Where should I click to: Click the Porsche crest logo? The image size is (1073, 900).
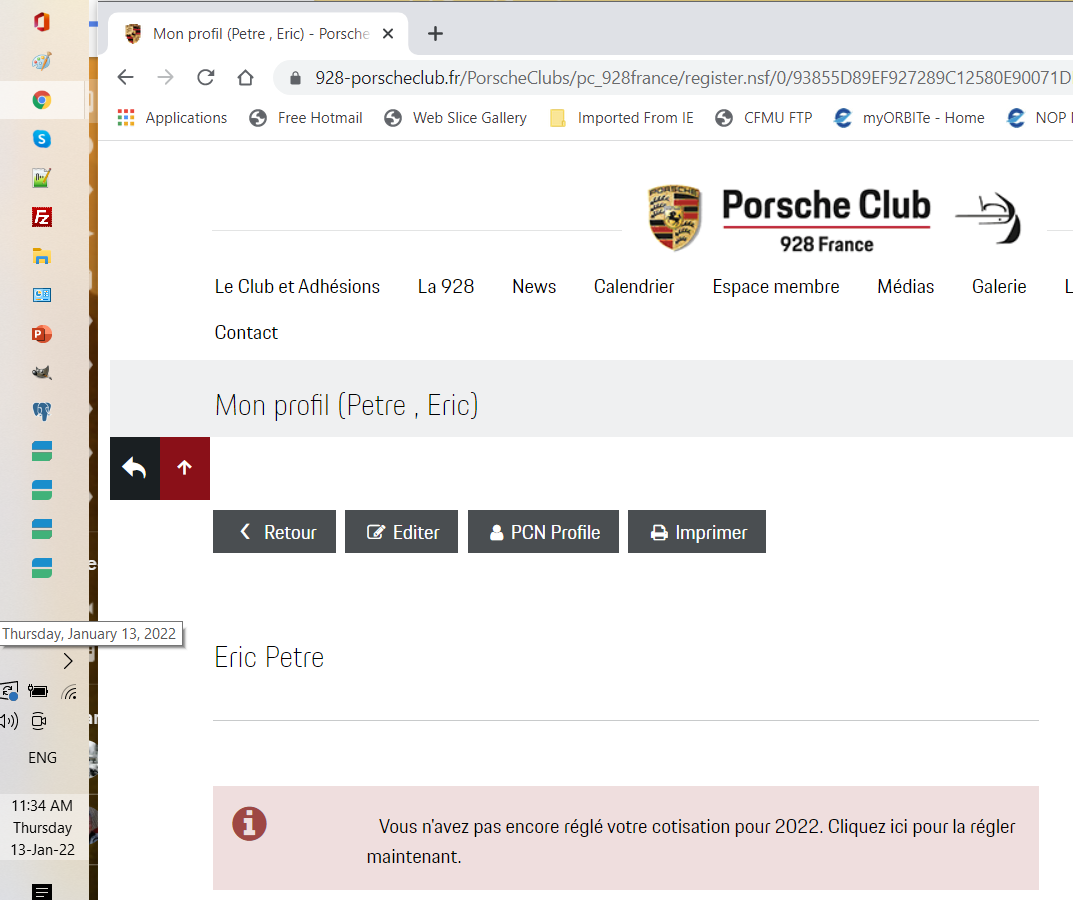click(x=674, y=218)
